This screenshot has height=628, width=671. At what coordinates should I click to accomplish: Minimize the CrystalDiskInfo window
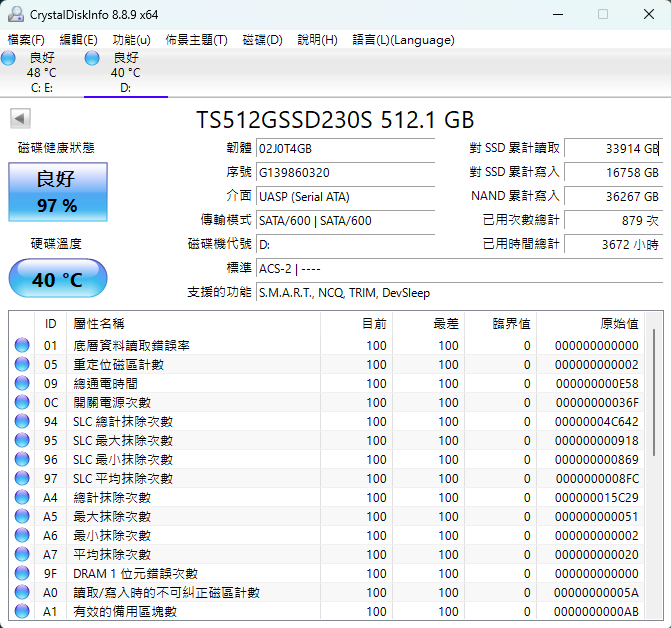tap(558, 15)
